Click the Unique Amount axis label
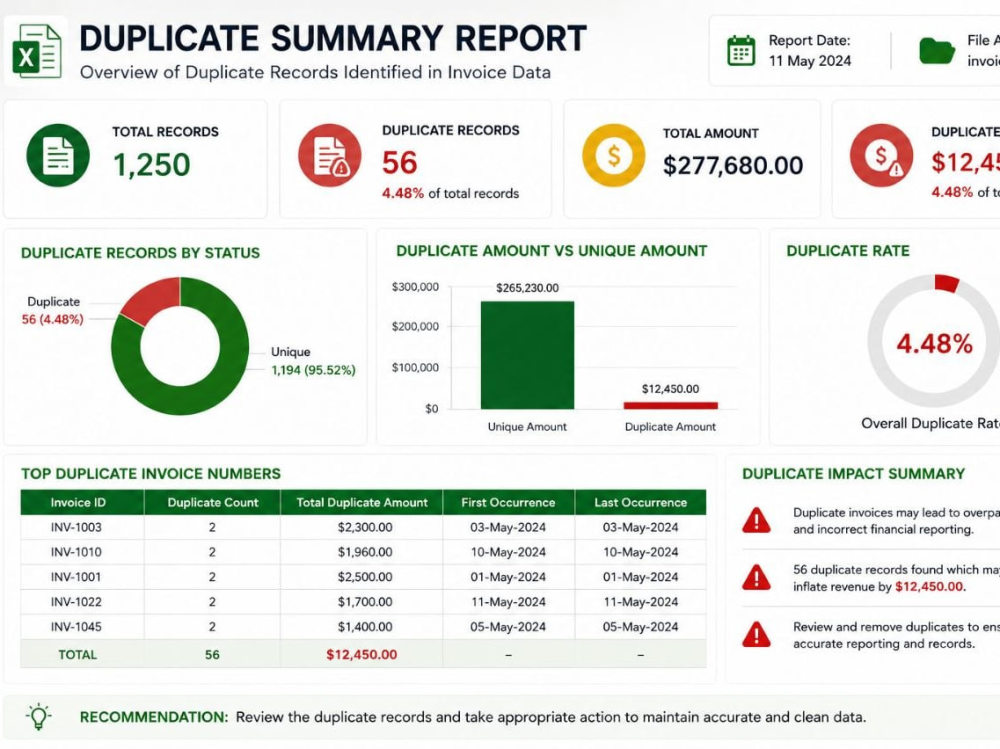 [527, 427]
